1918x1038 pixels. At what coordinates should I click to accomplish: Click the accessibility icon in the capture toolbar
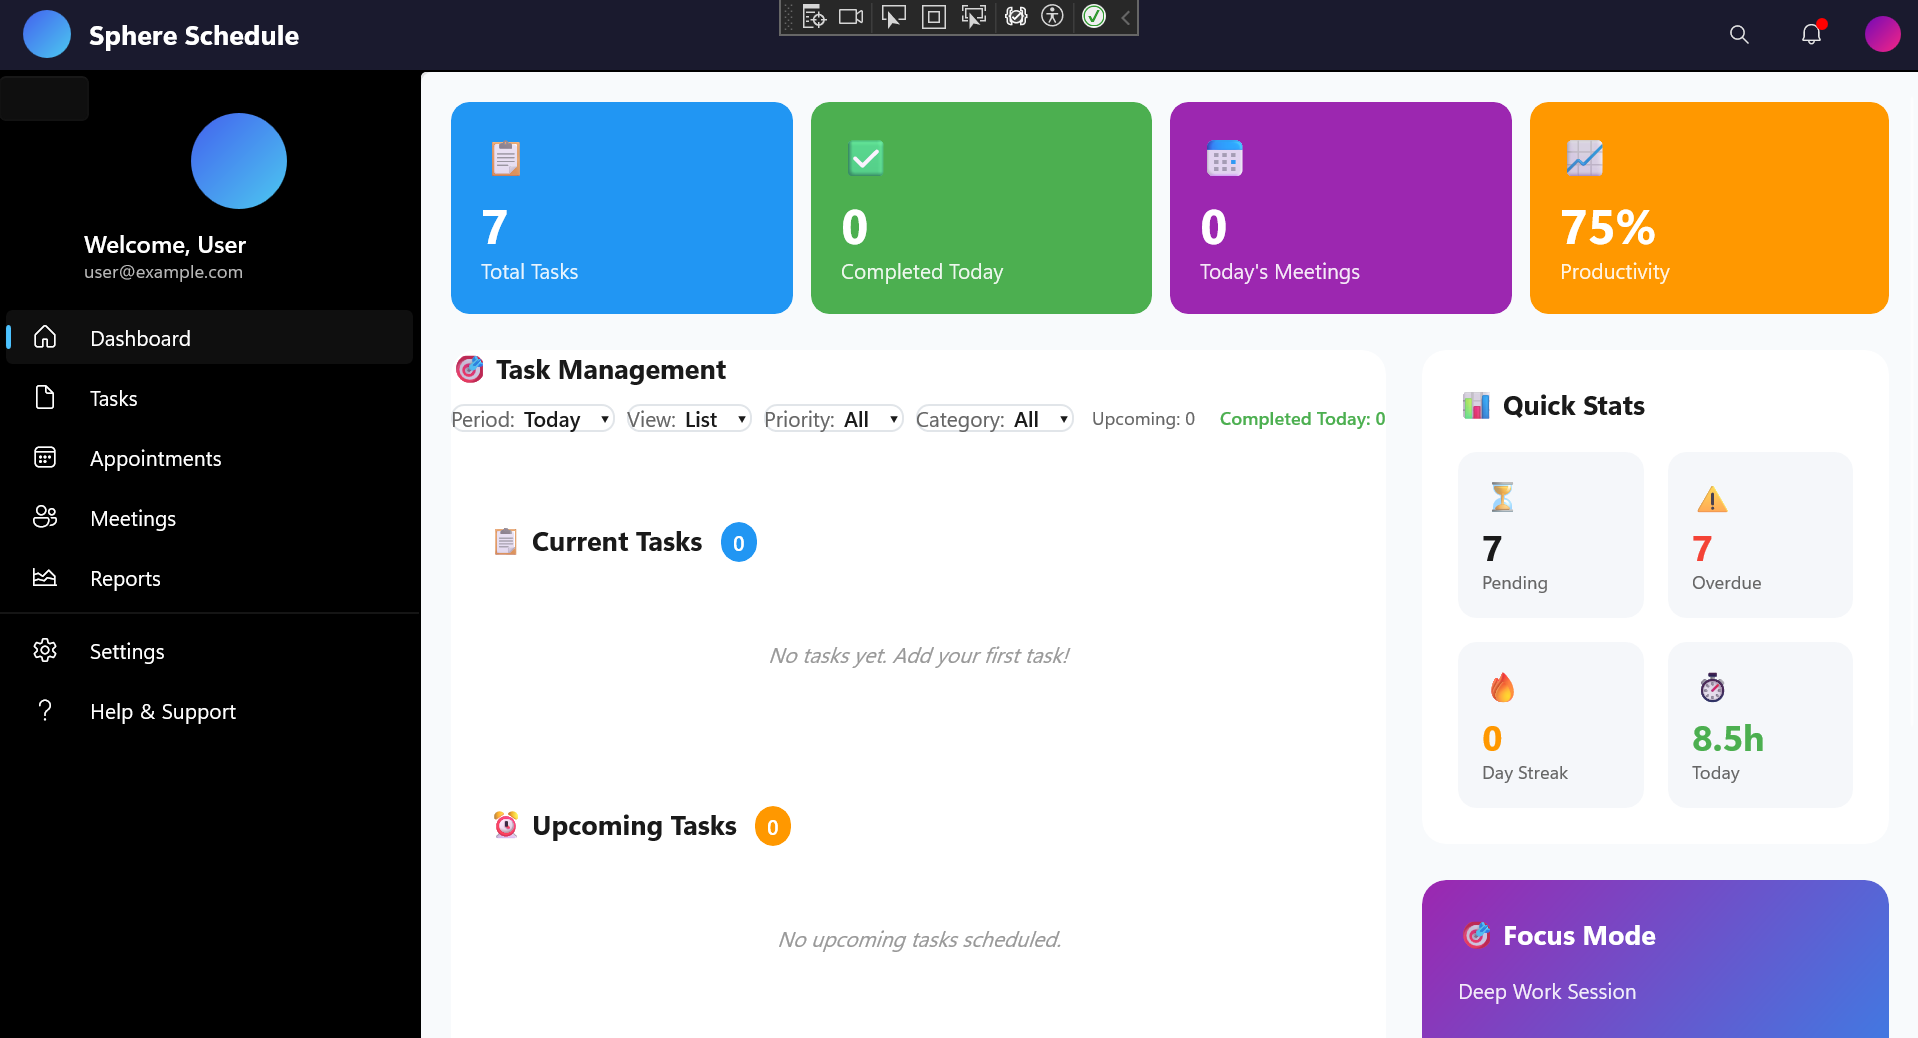1052,16
